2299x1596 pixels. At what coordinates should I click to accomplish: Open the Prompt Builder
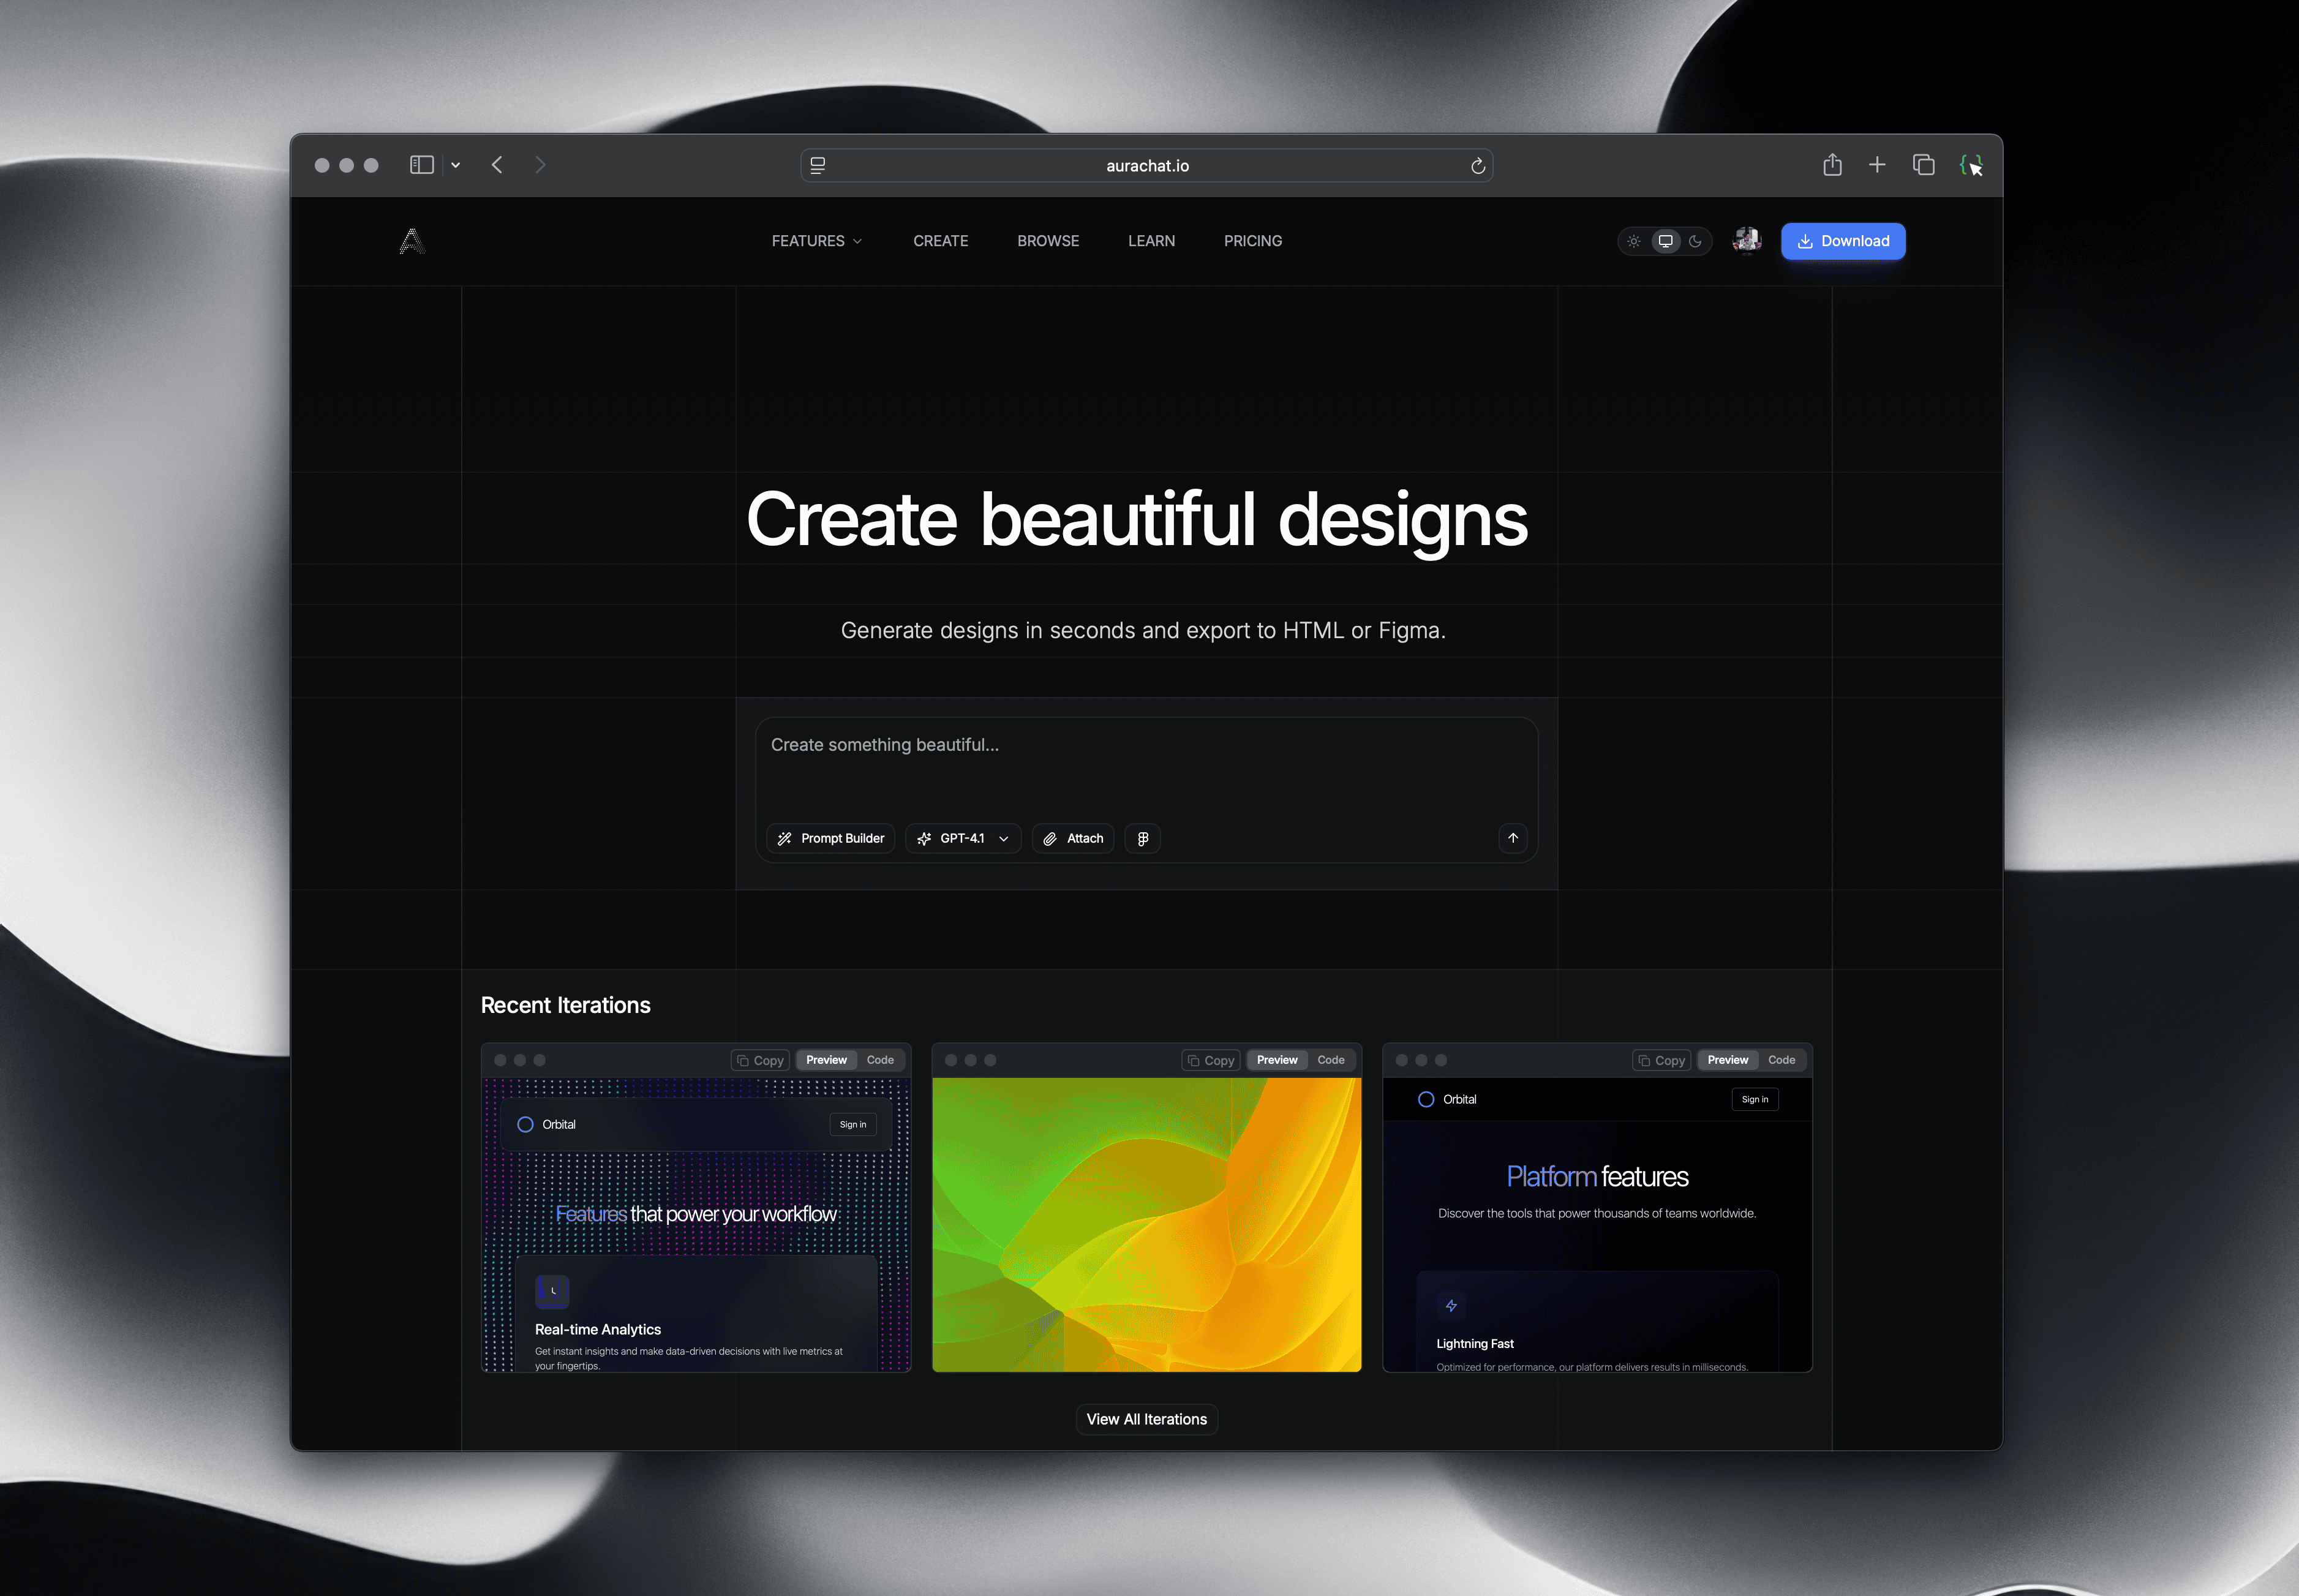click(831, 838)
